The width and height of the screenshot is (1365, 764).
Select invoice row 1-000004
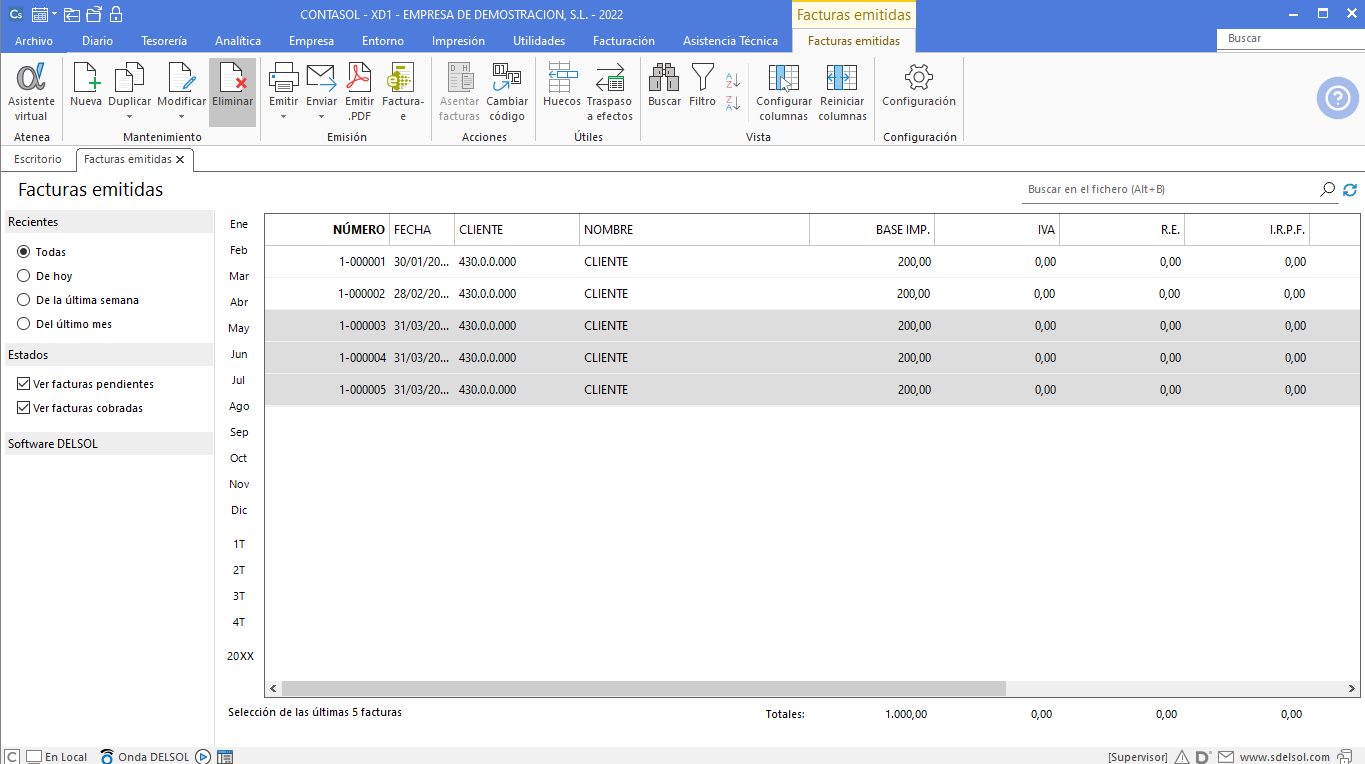click(x=812, y=358)
